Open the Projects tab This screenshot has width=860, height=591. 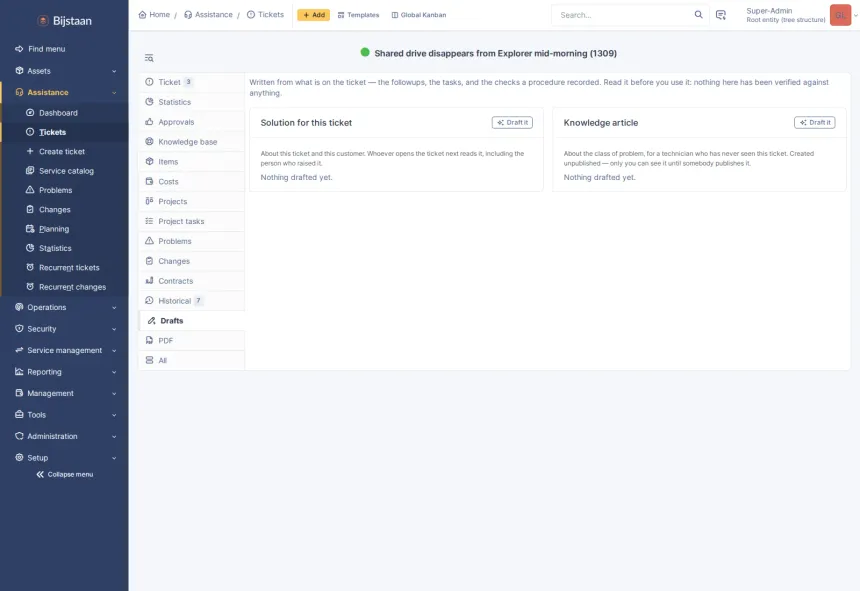click(191, 201)
